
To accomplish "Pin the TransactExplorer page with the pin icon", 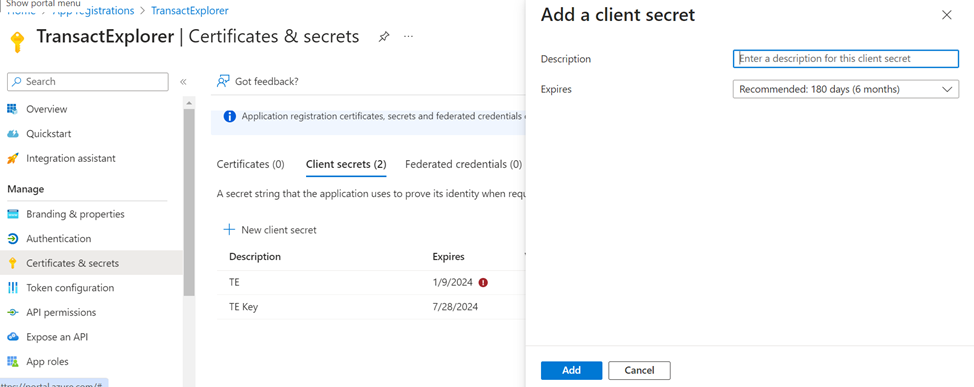I will 384,37.
